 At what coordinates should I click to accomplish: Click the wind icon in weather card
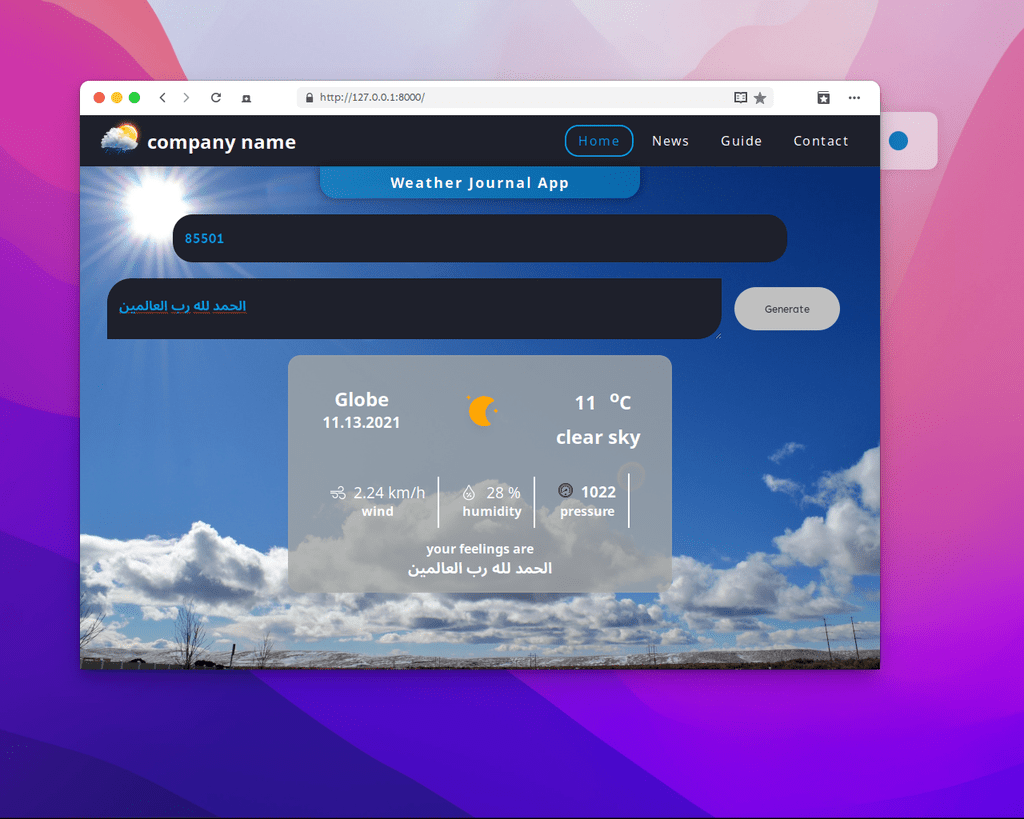tap(338, 493)
